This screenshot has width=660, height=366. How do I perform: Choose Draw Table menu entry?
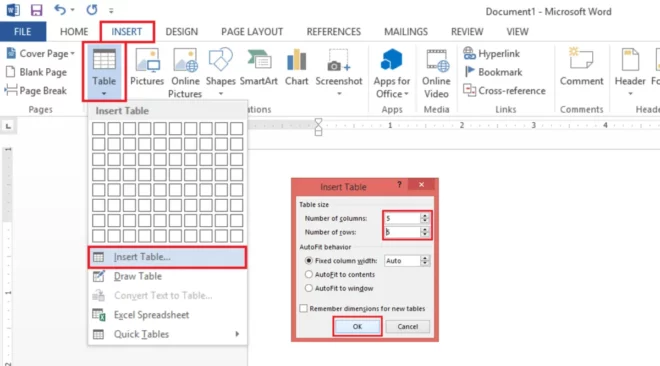(167, 276)
